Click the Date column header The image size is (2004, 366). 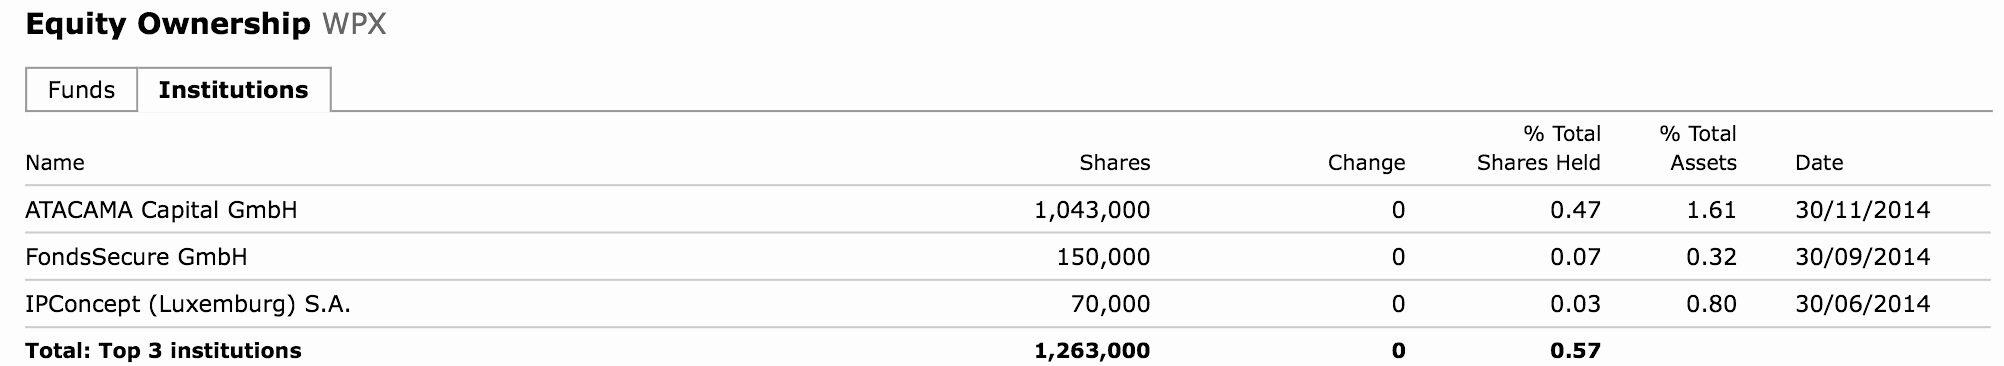click(x=1819, y=163)
